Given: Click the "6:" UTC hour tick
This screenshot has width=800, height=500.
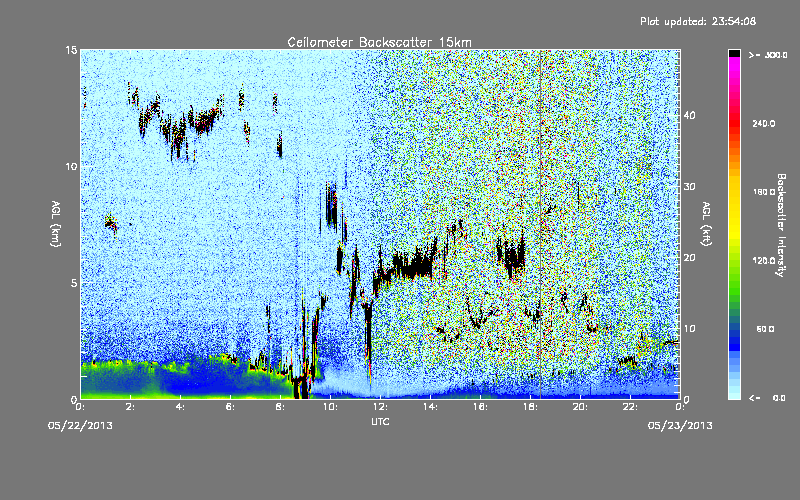Looking at the screenshot, I should point(231,407).
